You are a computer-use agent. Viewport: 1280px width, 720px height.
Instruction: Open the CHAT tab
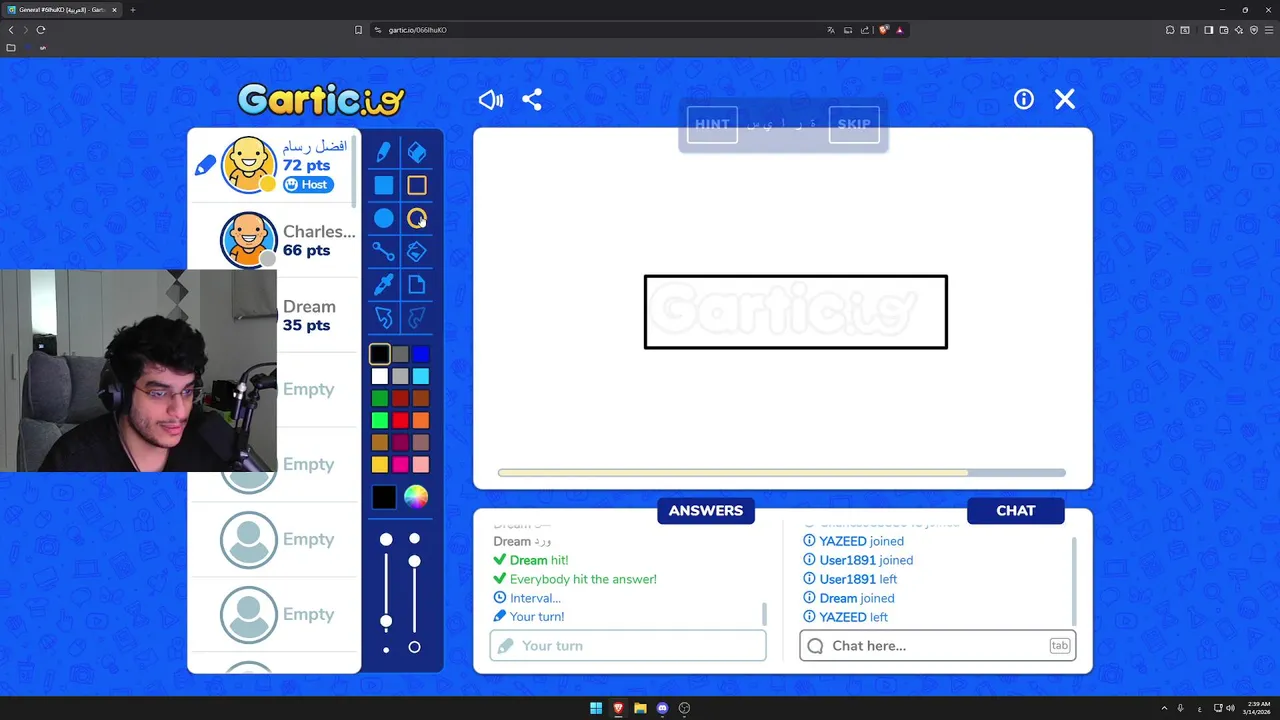click(1016, 510)
